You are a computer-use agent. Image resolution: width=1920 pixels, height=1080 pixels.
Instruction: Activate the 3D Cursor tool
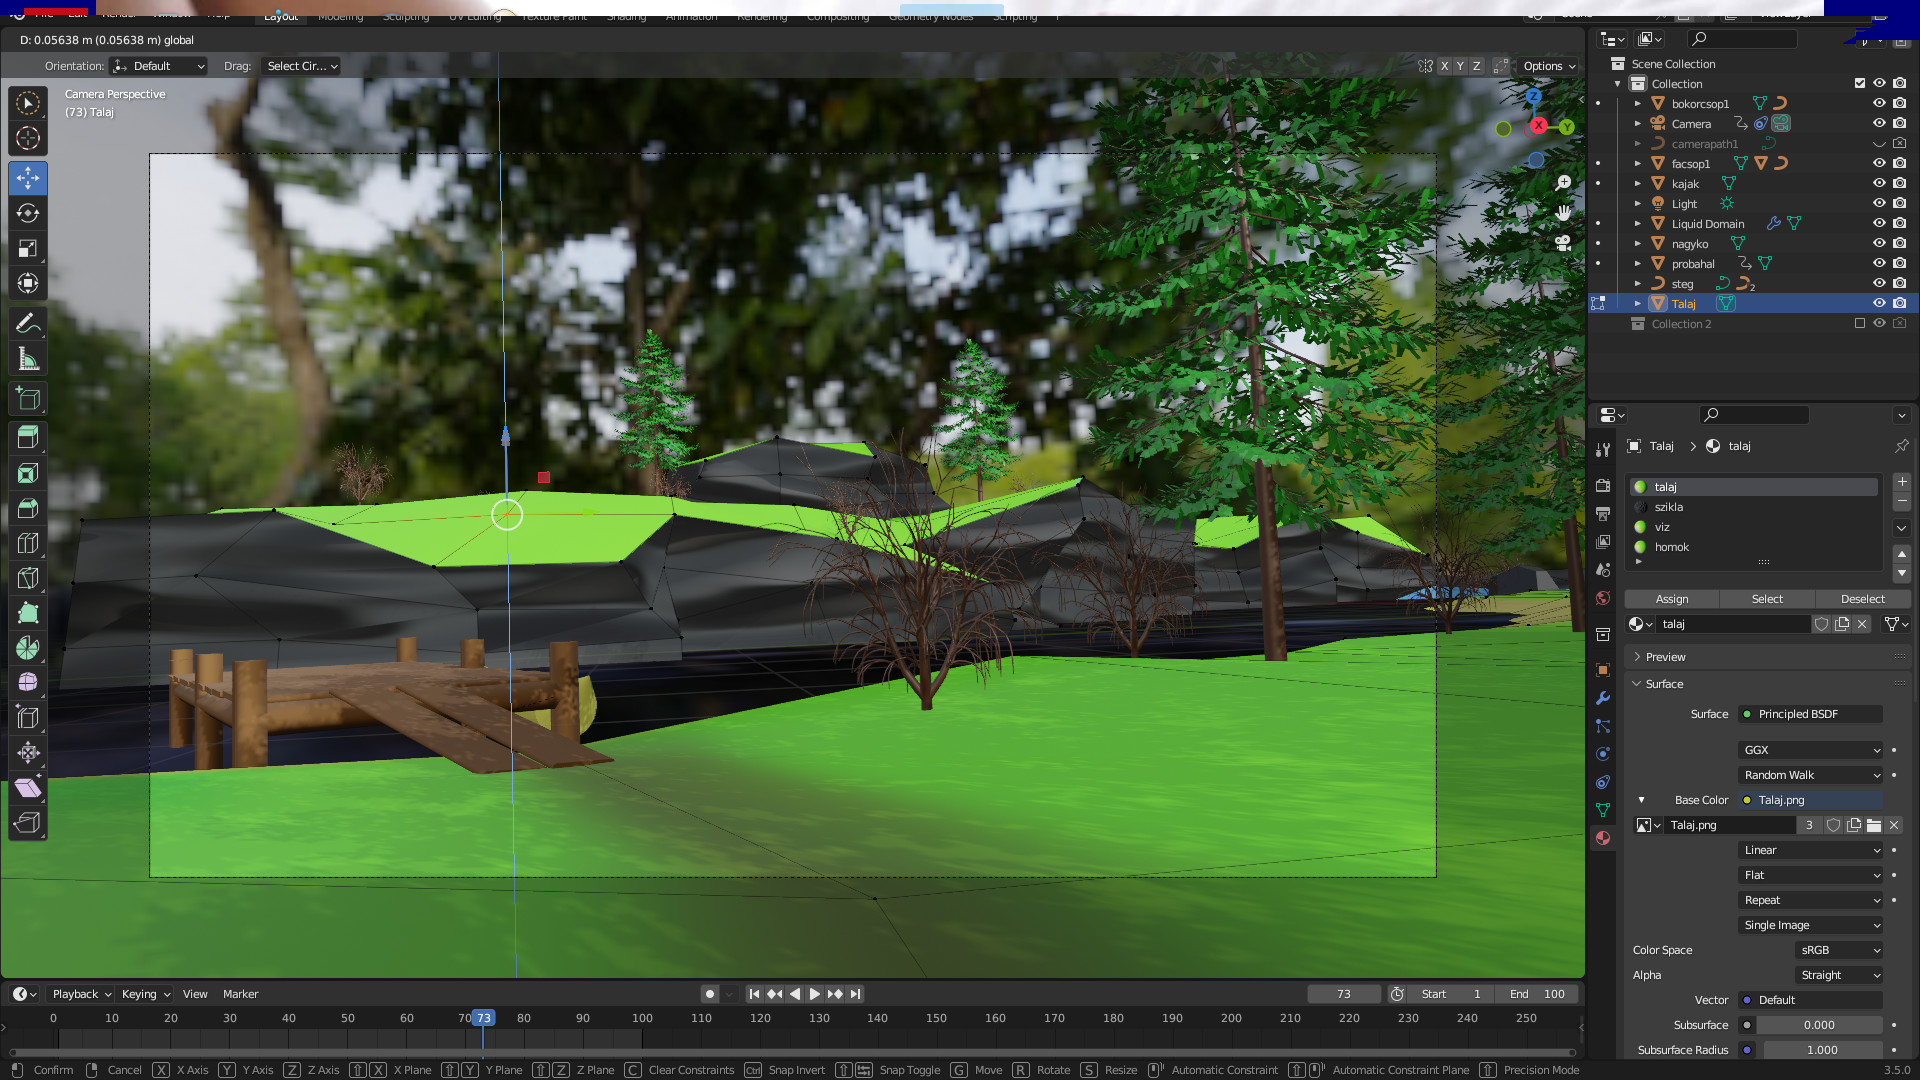pyautogui.click(x=28, y=138)
